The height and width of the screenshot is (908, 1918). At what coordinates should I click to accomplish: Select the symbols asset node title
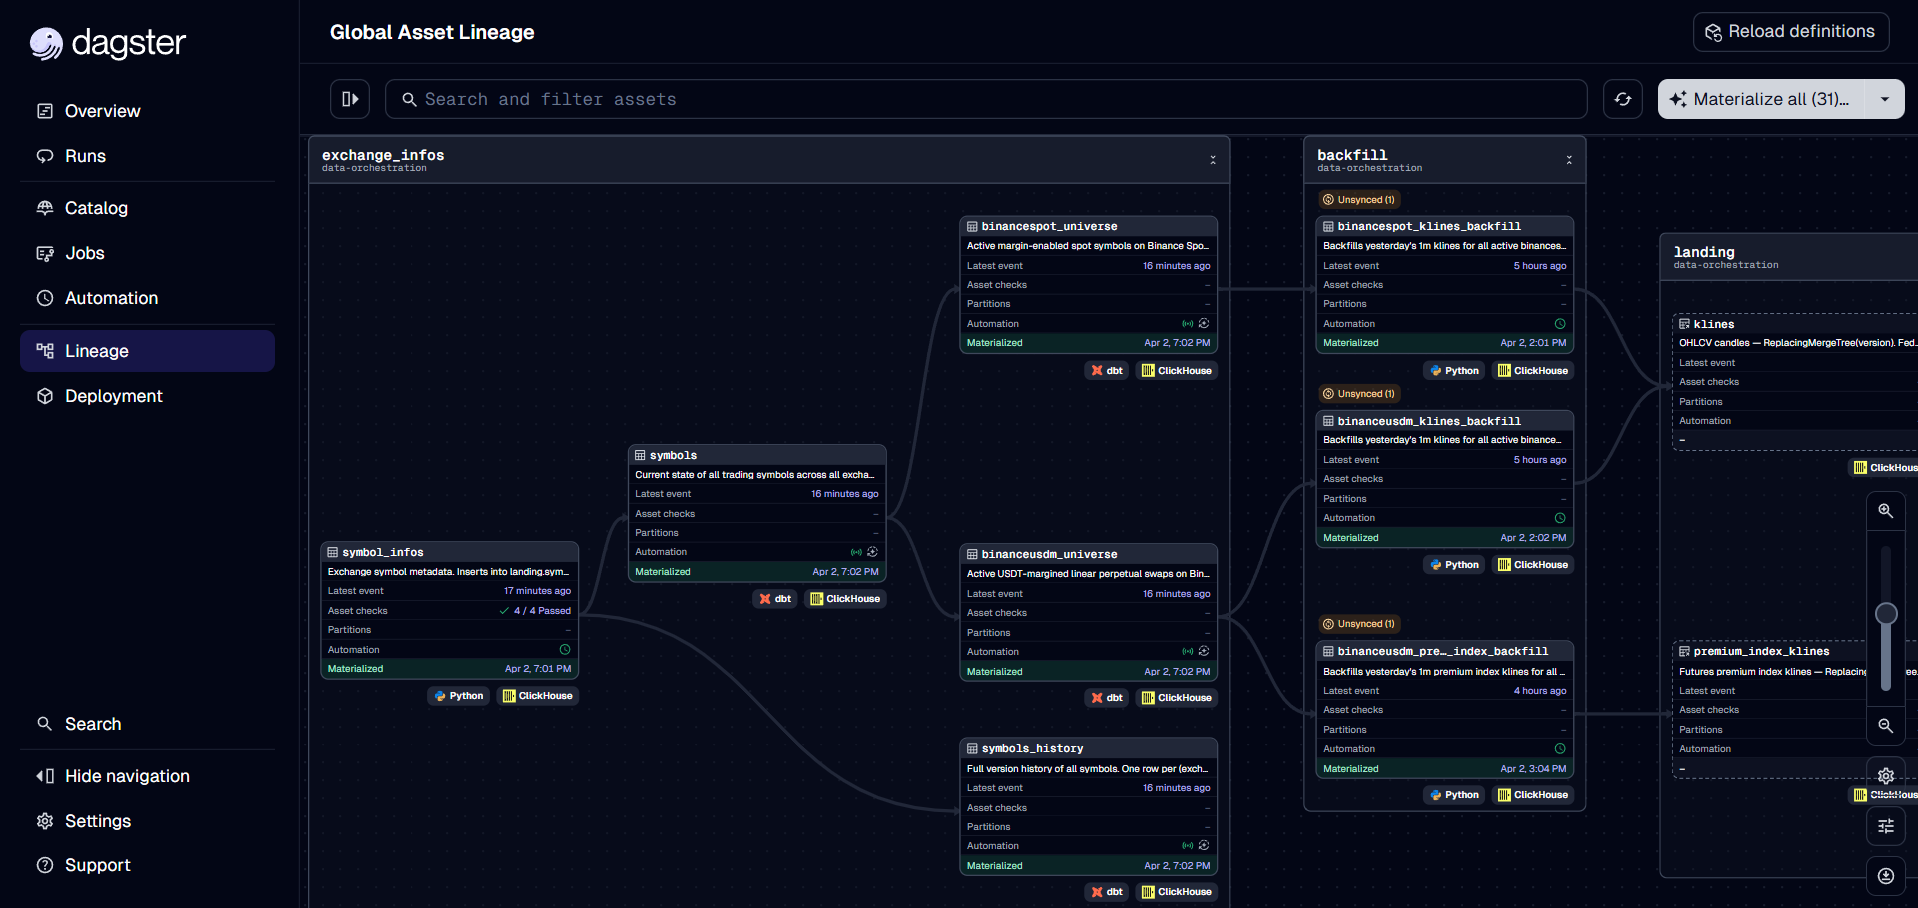(673, 455)
